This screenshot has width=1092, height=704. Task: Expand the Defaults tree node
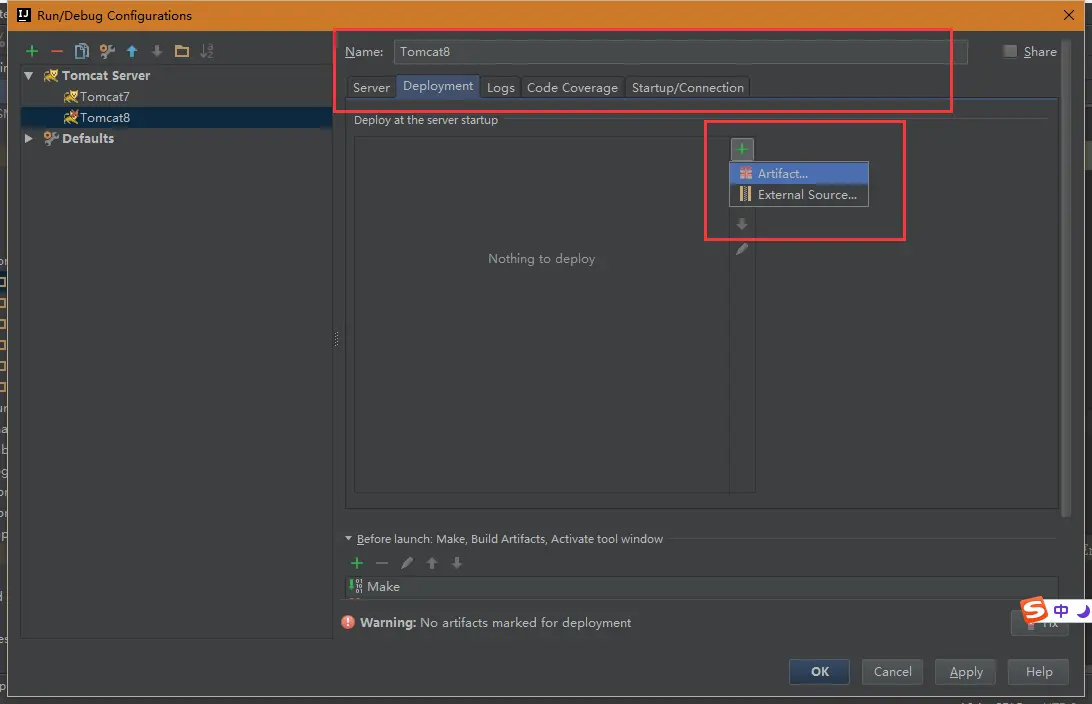[x=29, y=138]
